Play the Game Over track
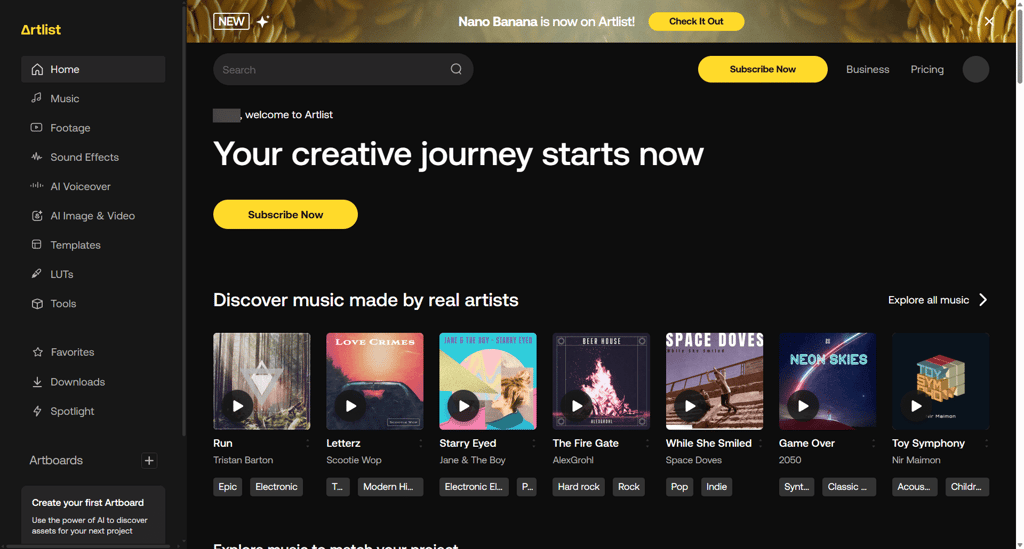 (x=803, y=406)
